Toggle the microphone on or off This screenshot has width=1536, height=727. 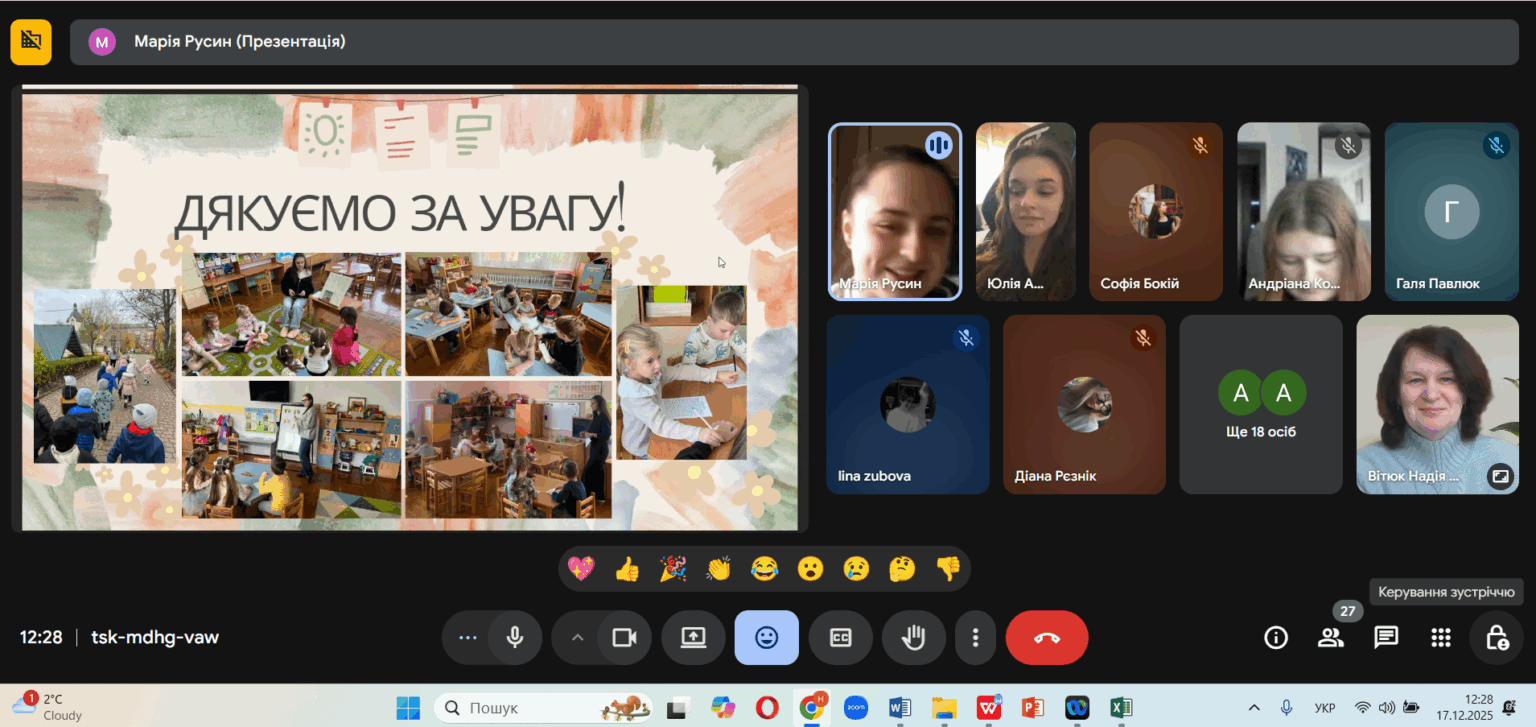pyautogui.click(x=515, y=638)
